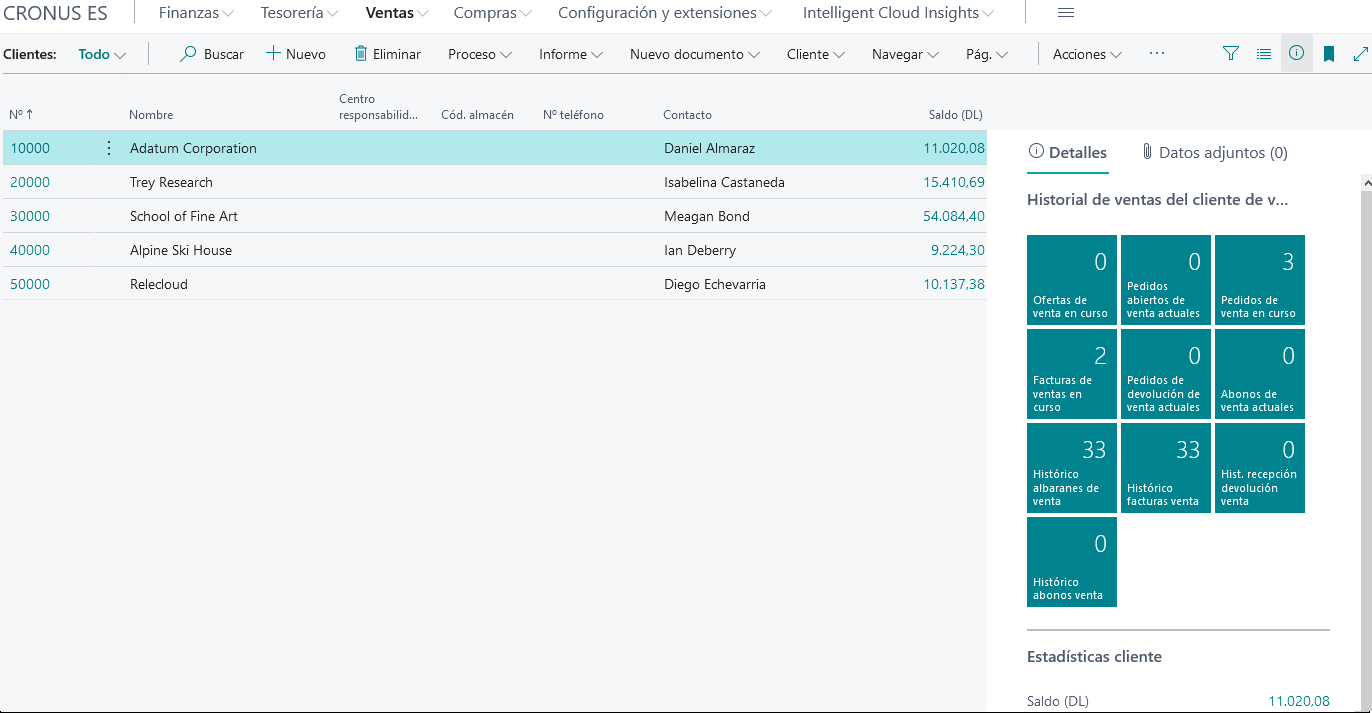The height and width of the screenshot is (713, 1372).
Task: Open the Todo view filter dropdown
Action: pos(102,54)
